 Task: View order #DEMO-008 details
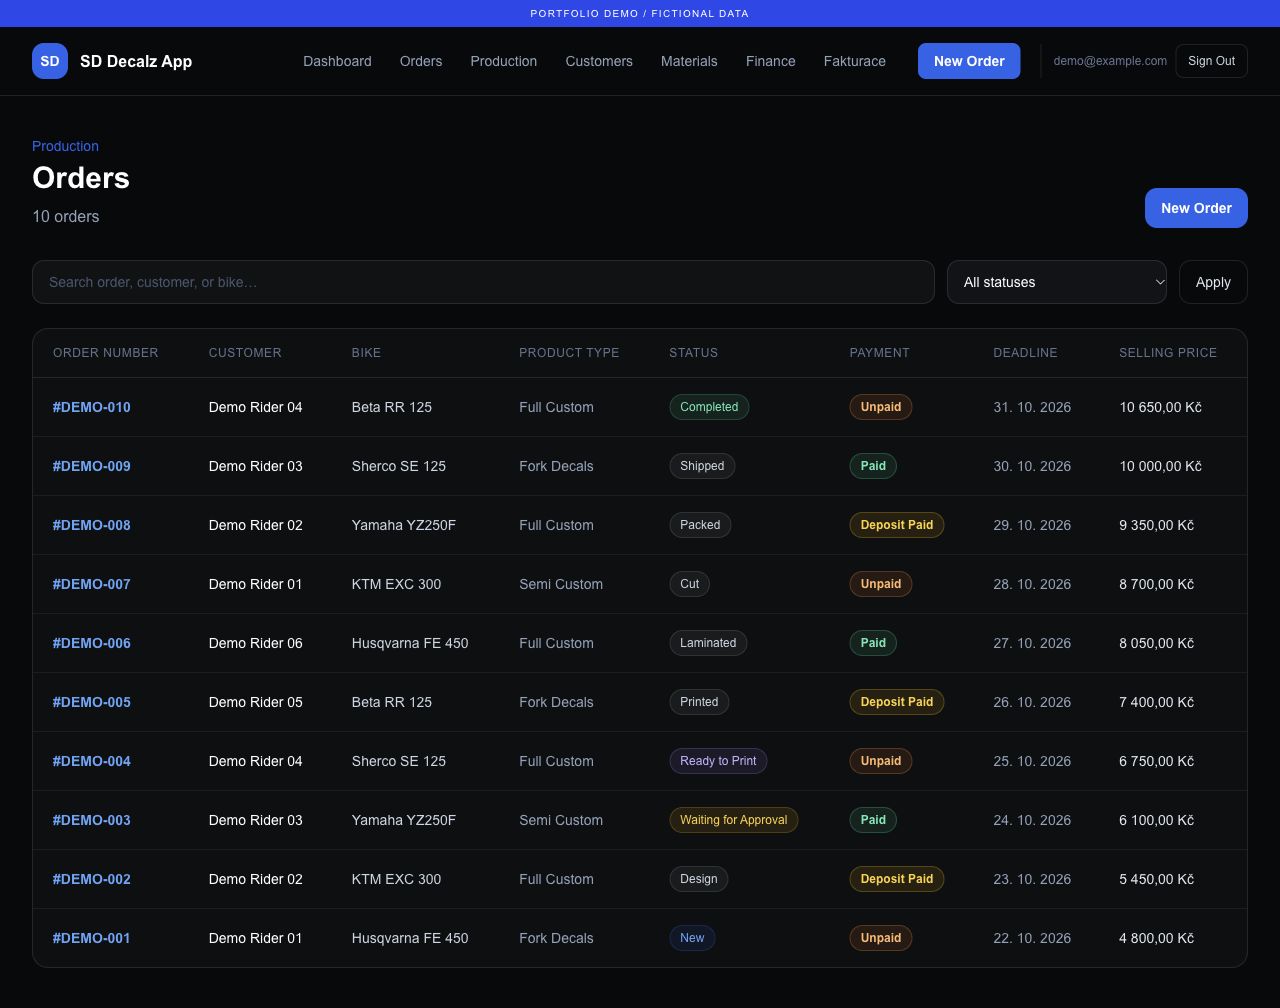click(x=92, y=525)
